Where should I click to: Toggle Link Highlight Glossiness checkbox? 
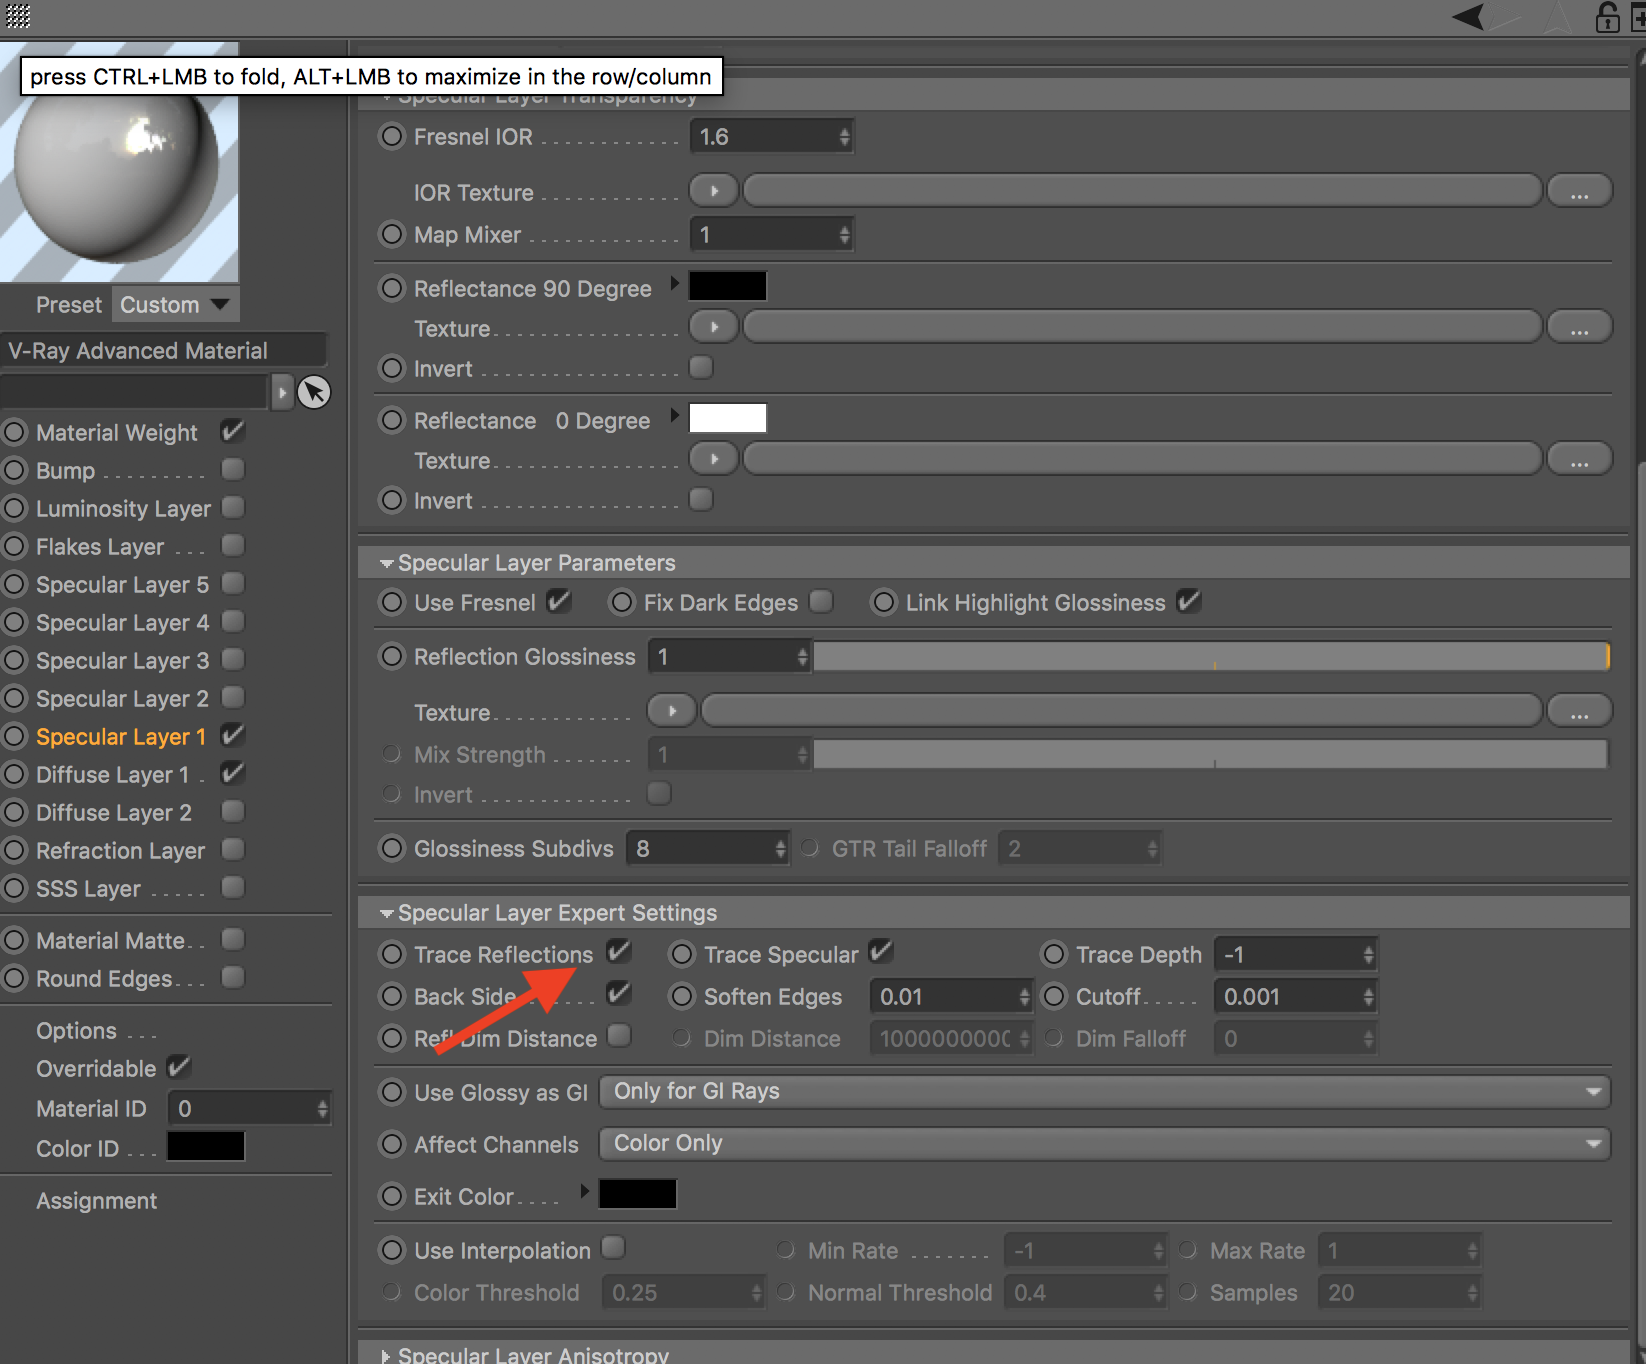1189,601
